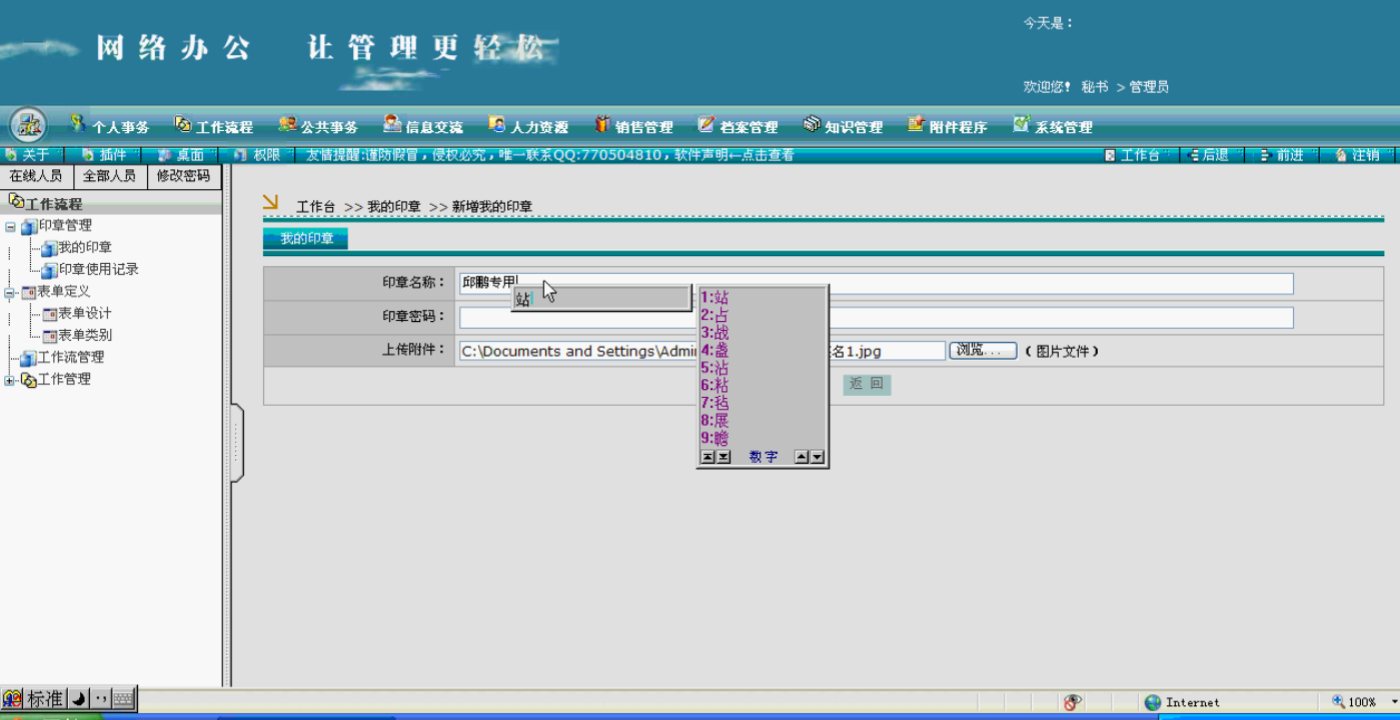Screen dimensions: 1400x720
Task: Switch to the 全部人员 tab
Action: click(x=110, y=176)
